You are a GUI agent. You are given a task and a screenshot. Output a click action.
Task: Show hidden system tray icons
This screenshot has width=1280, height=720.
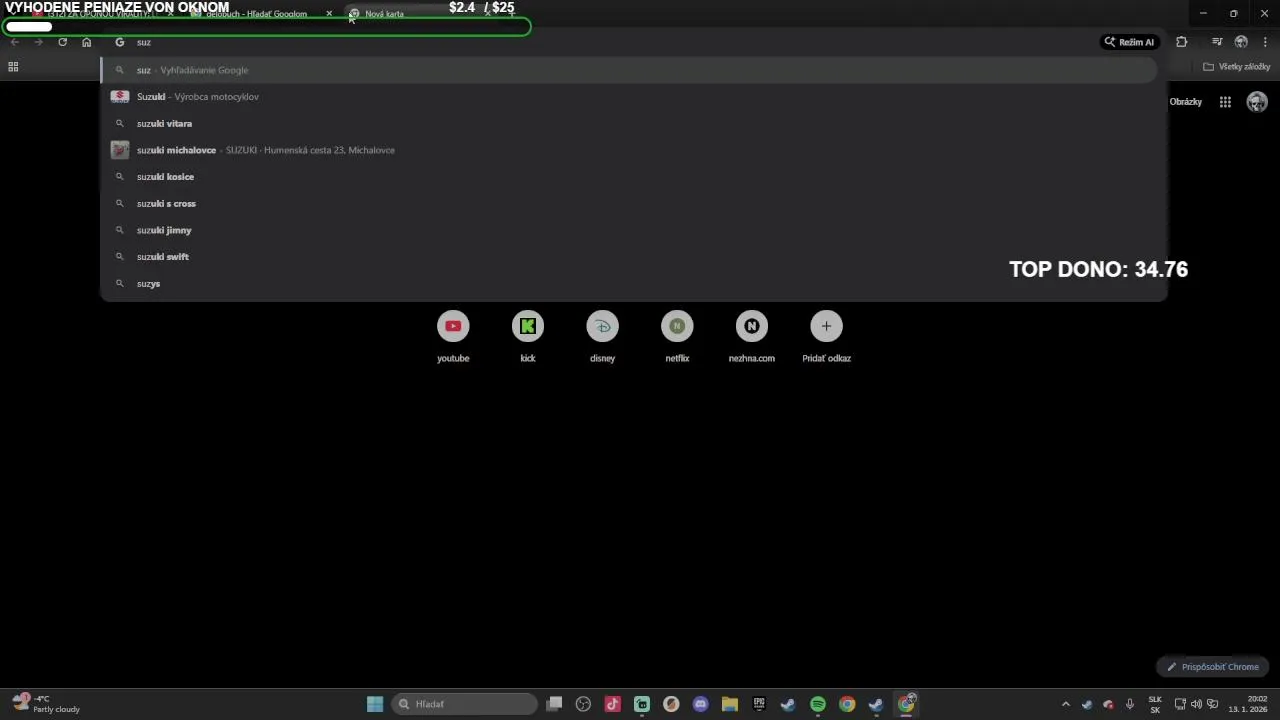tap(1065, 704)
